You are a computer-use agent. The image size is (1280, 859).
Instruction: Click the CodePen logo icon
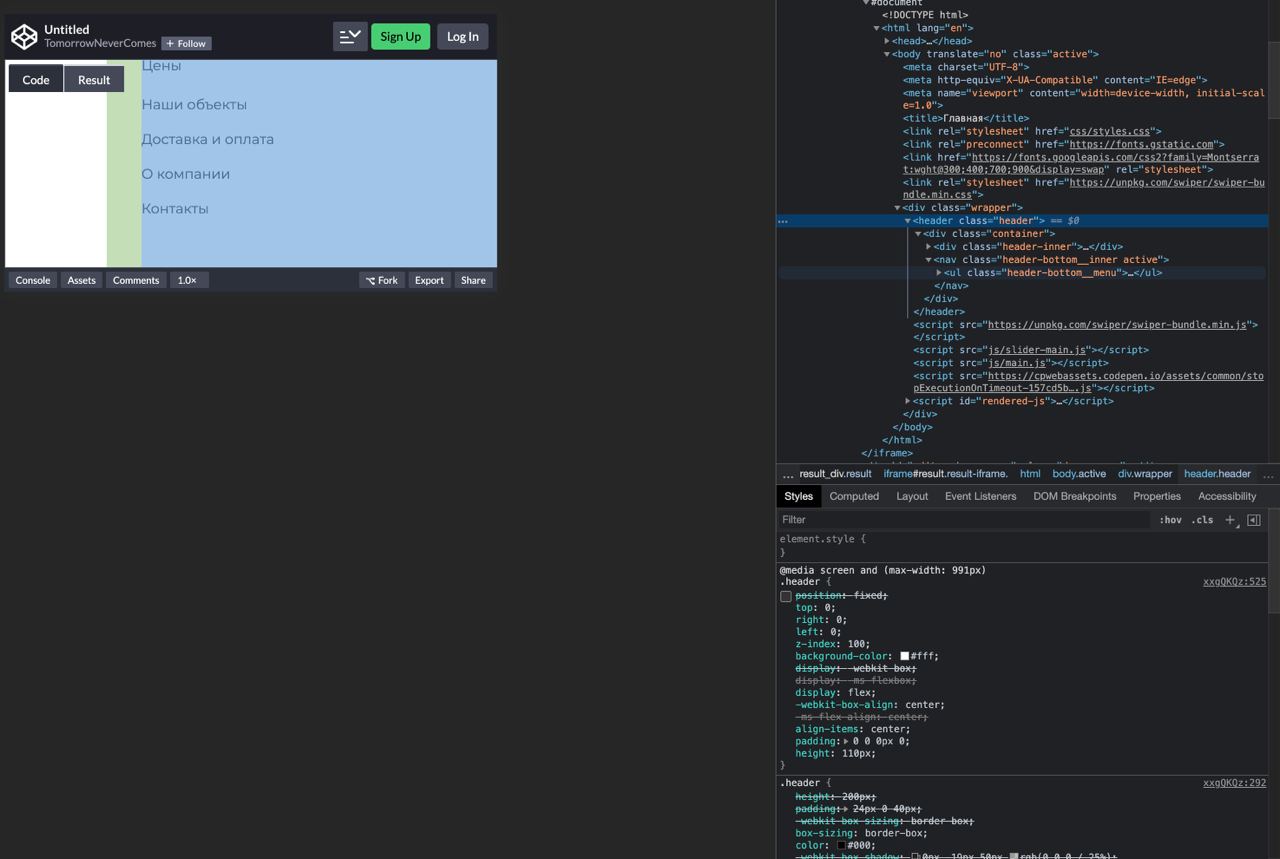(24, 37)
